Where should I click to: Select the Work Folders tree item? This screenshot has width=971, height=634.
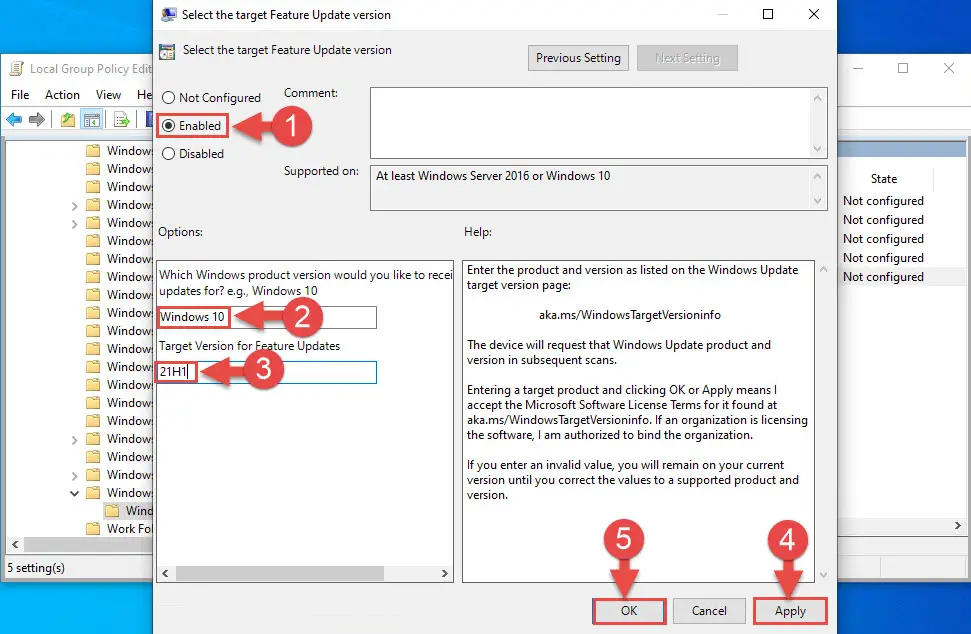click(128, 529)
